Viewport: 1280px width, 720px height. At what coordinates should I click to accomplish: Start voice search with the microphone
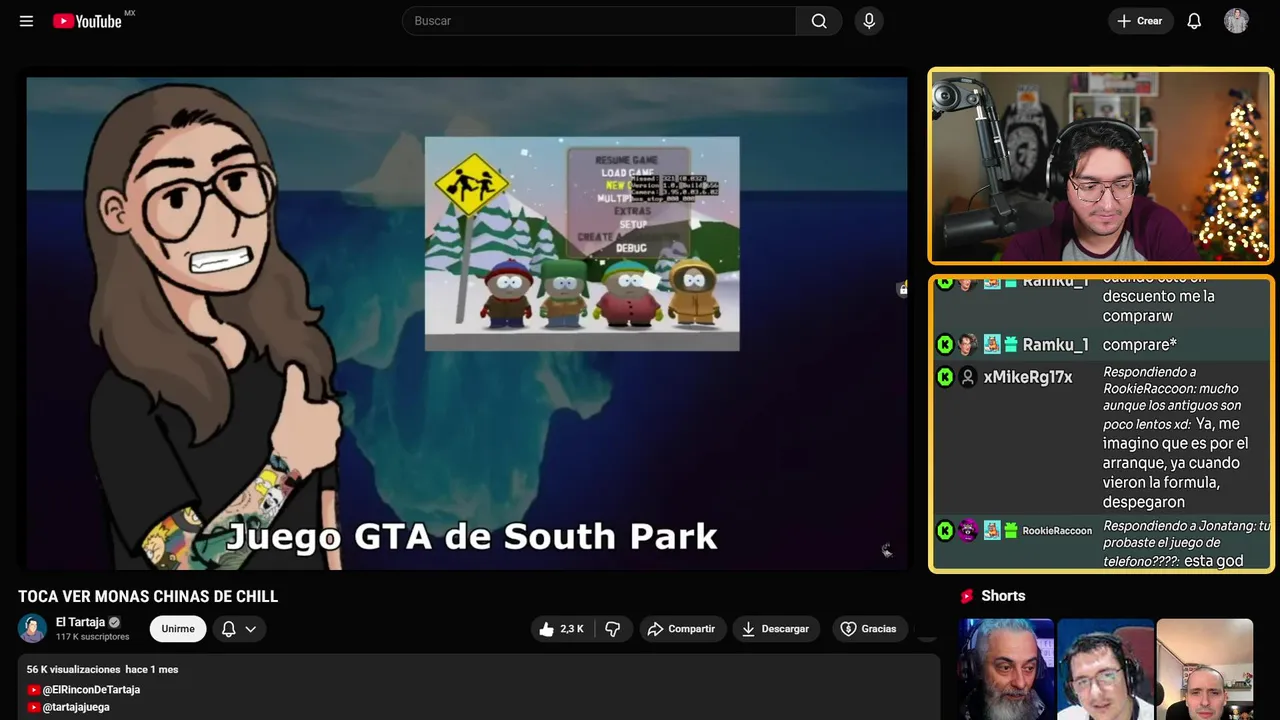click(869, 21)
